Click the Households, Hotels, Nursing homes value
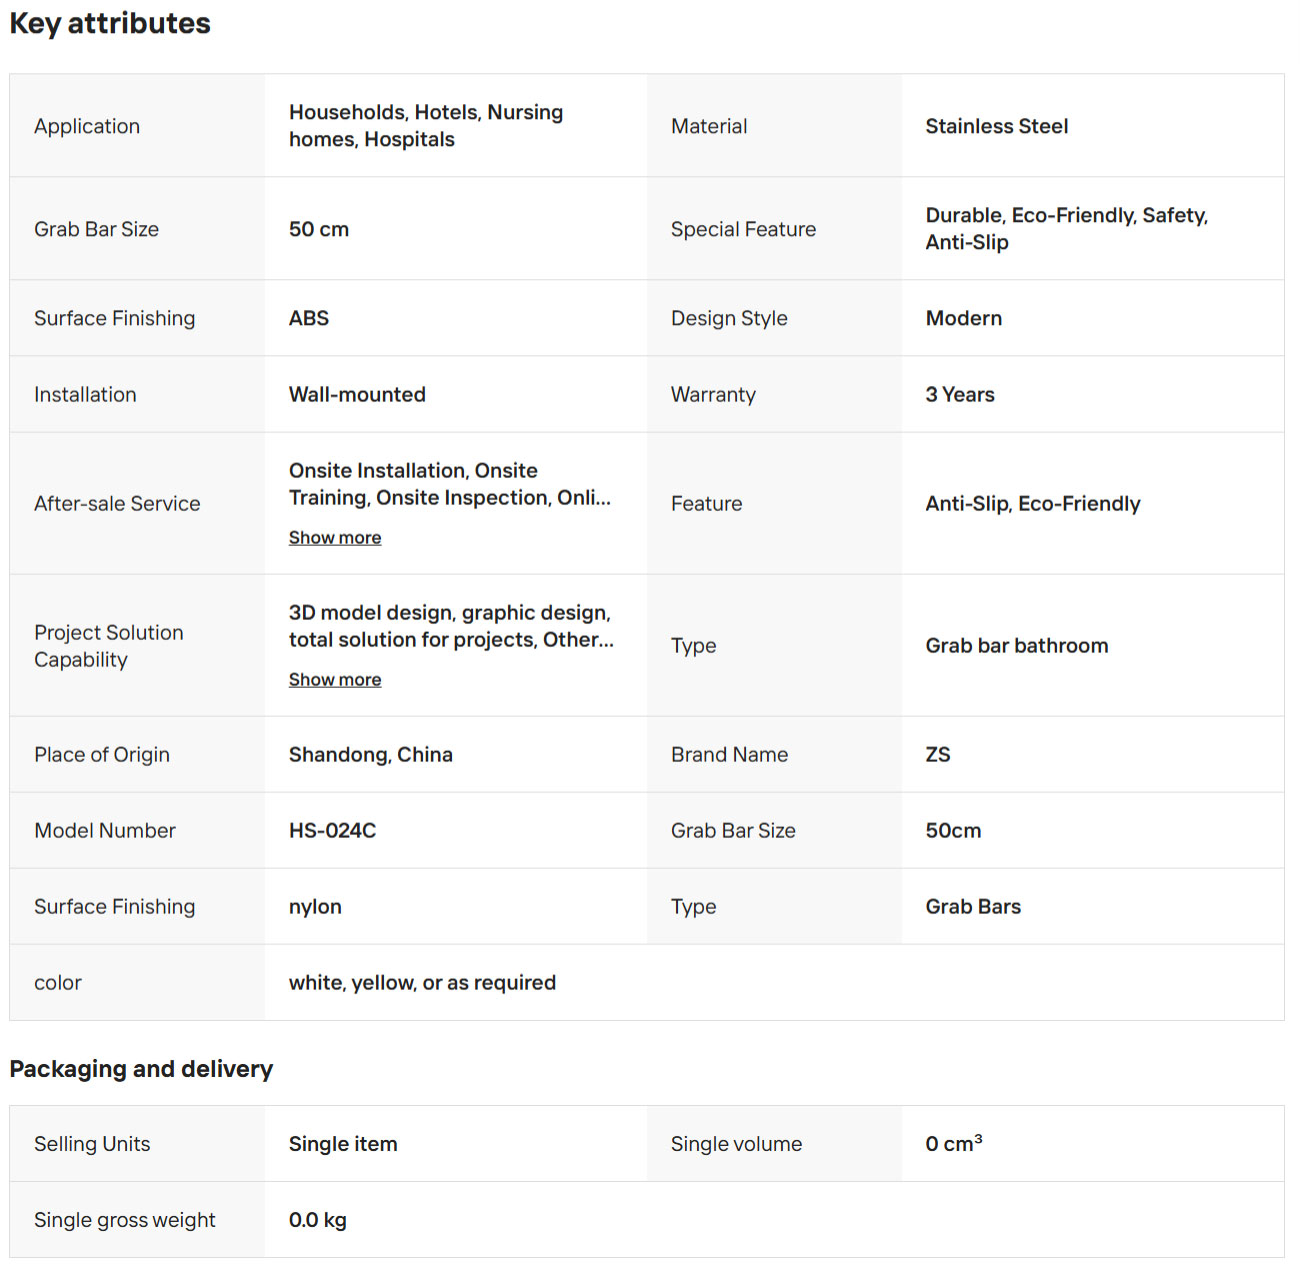The image size is (1300, 1275). (x=426, y=126)
